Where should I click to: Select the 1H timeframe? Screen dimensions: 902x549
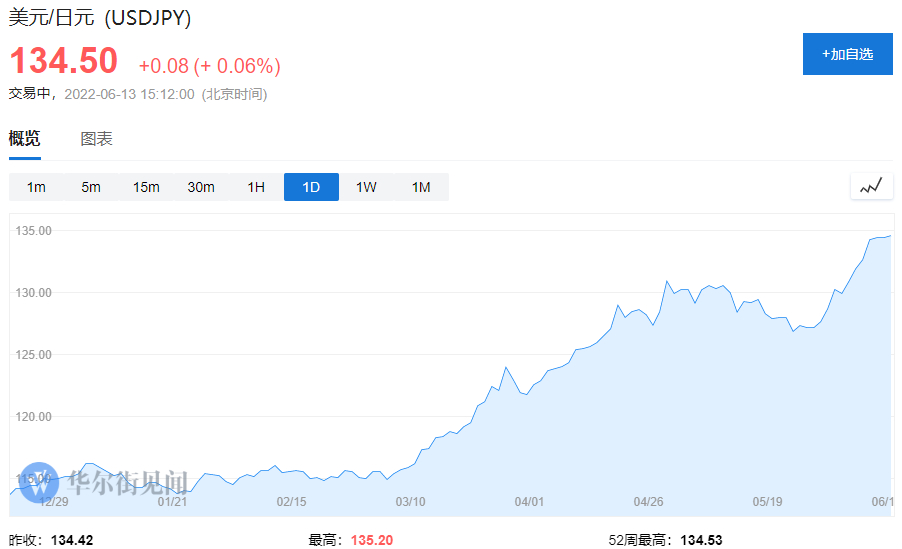pos(256,187)
